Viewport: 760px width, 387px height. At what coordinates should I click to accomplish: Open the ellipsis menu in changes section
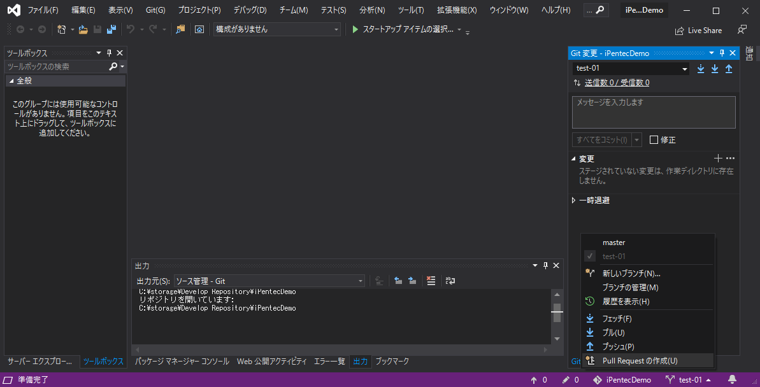tap(730, 158)
